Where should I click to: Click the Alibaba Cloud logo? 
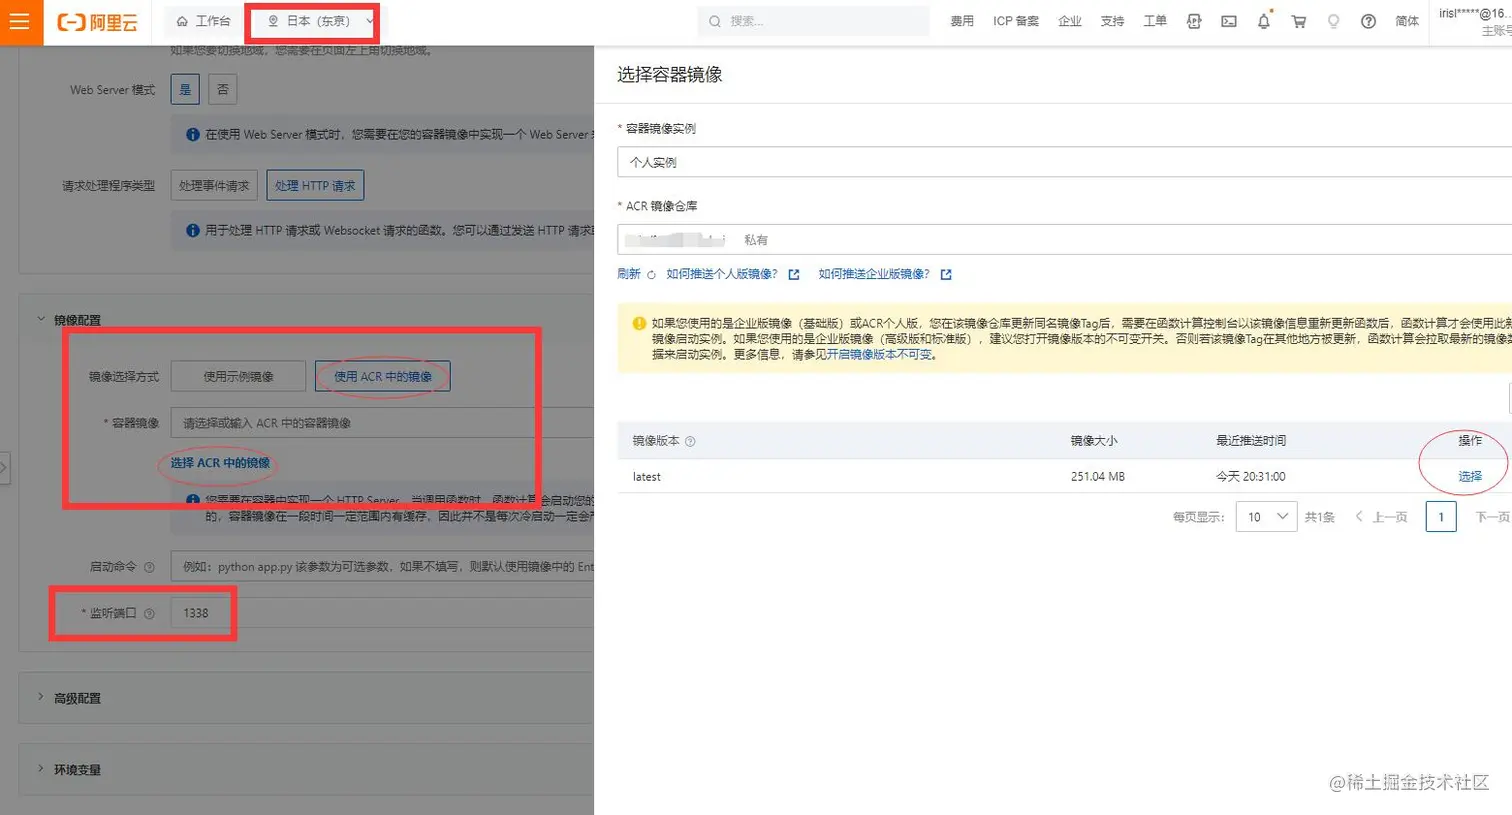pyautogui.click(x=97, y=22)
